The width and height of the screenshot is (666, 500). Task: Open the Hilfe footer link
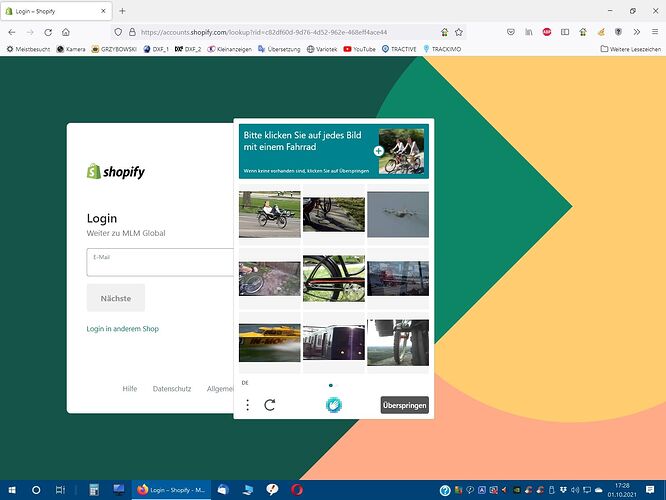pyautogui.click(x=130, y=389)
